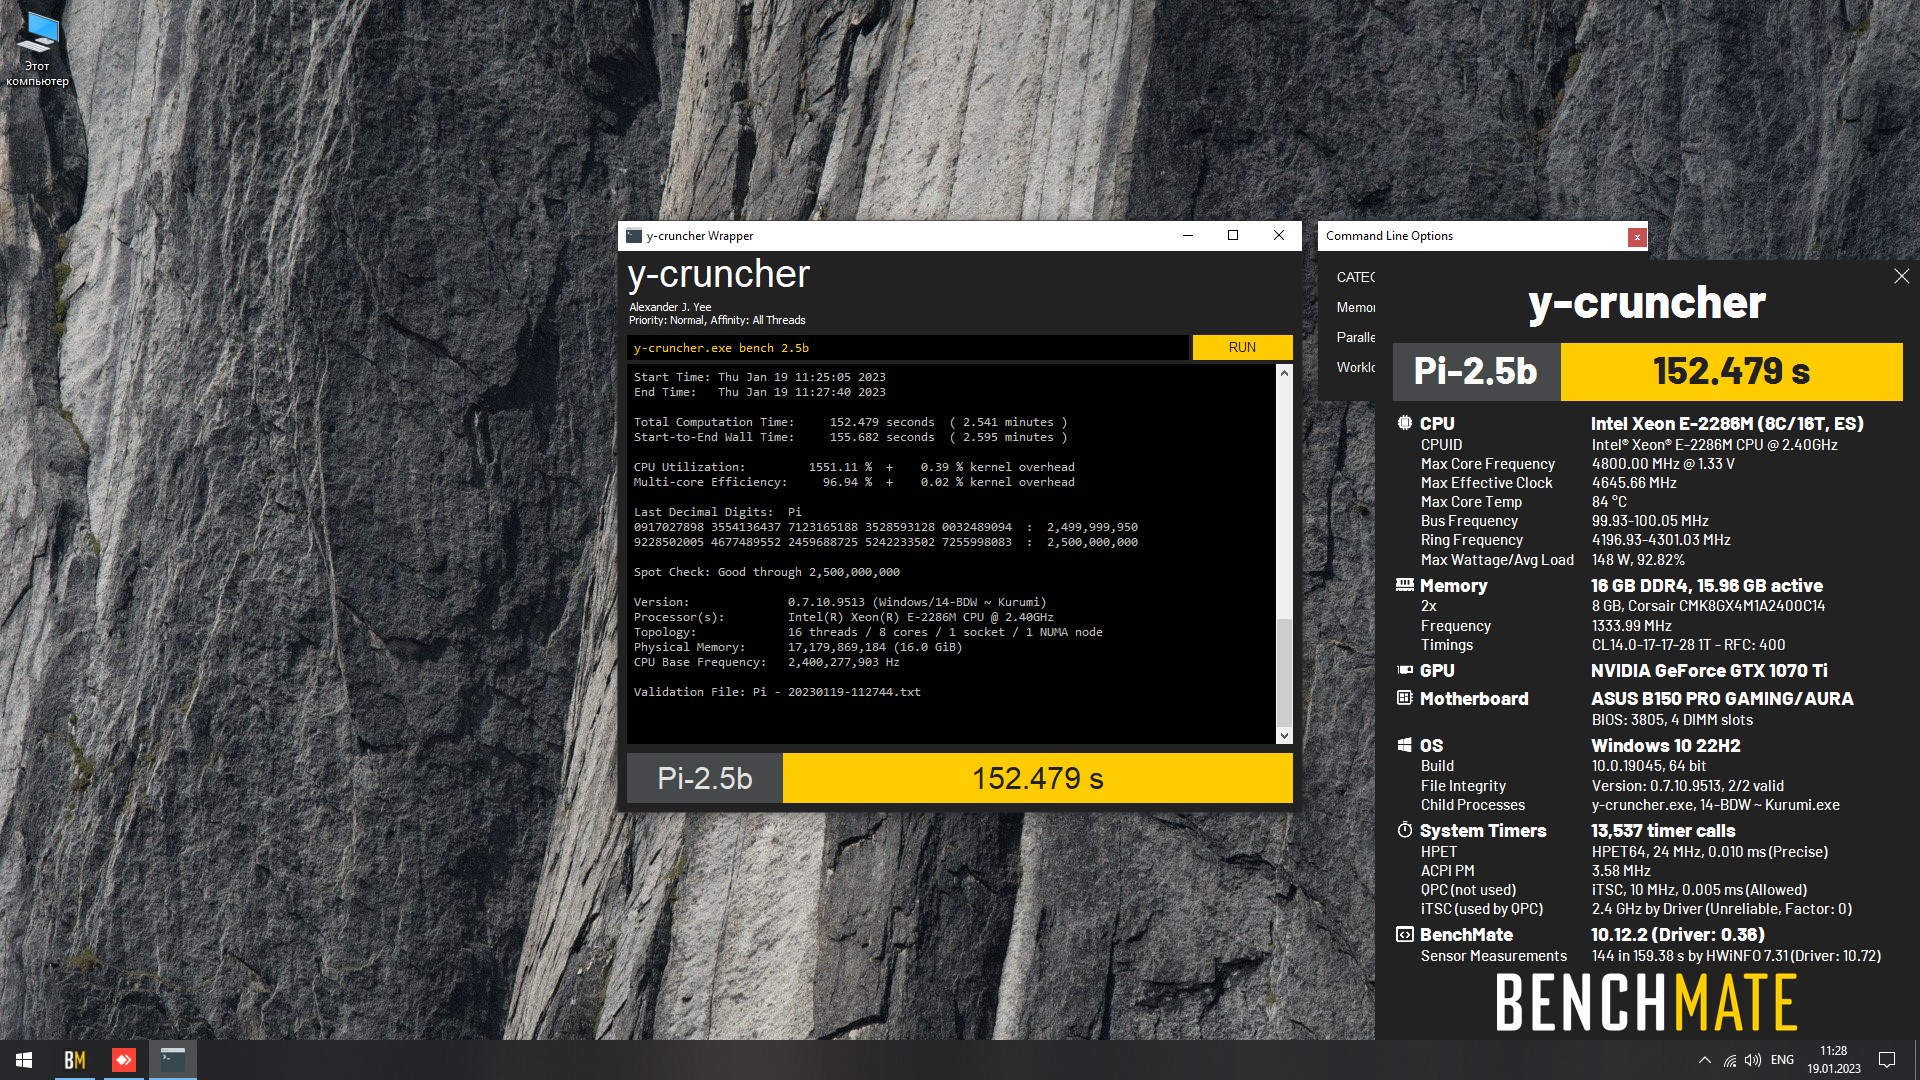The image size is (1920, 1080).
Task: Click the Memory icon in BenchMate panel
Action: (1405, 585)
